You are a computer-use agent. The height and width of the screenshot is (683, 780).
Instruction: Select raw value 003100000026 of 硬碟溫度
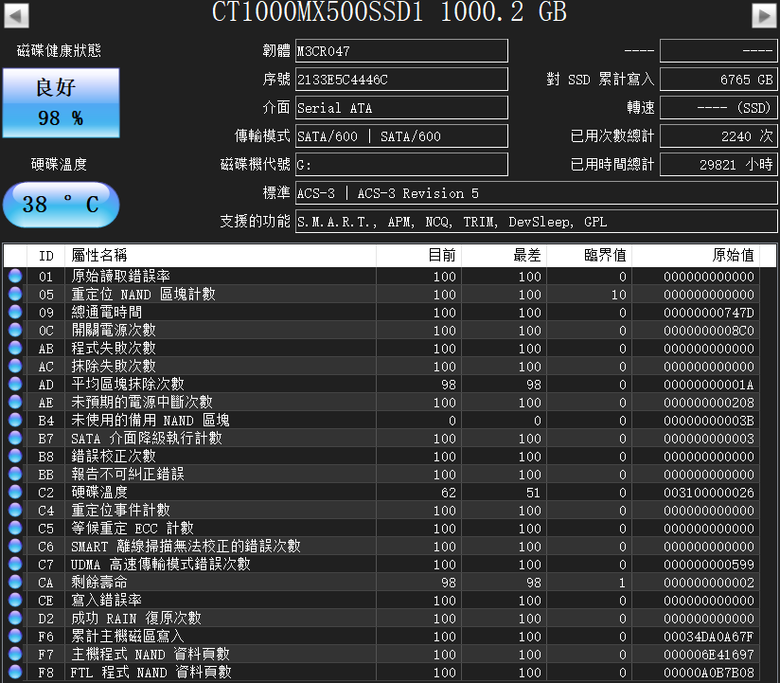click(x=709, y=492)
